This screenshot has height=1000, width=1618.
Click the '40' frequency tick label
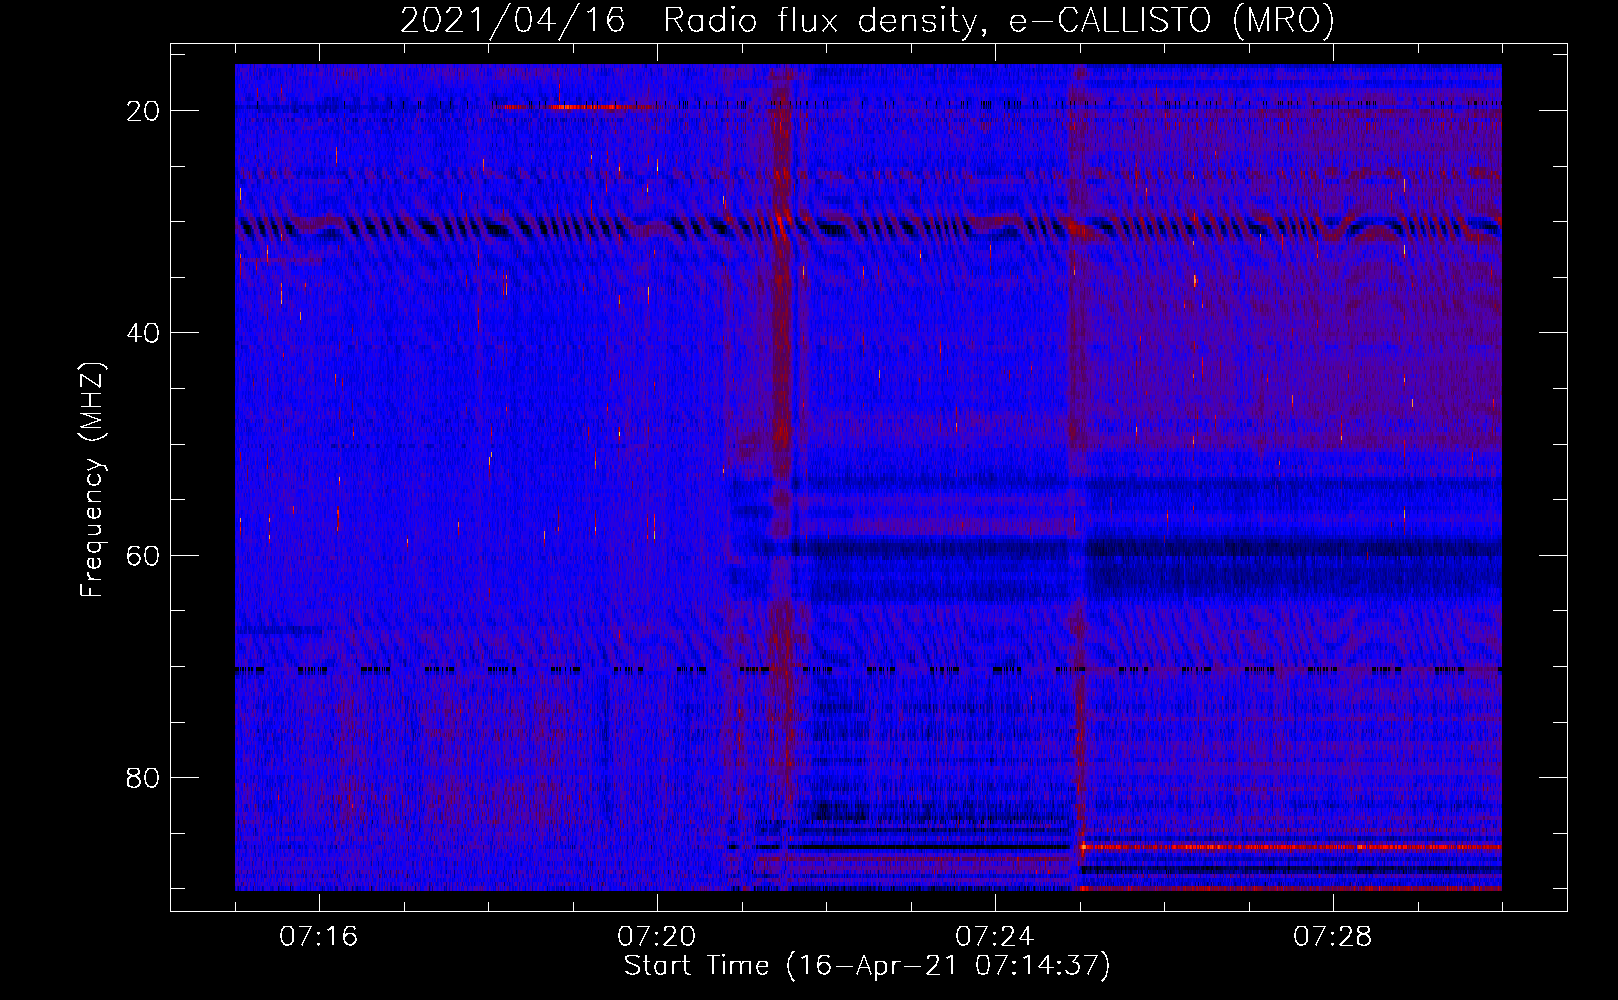[143, 333]
